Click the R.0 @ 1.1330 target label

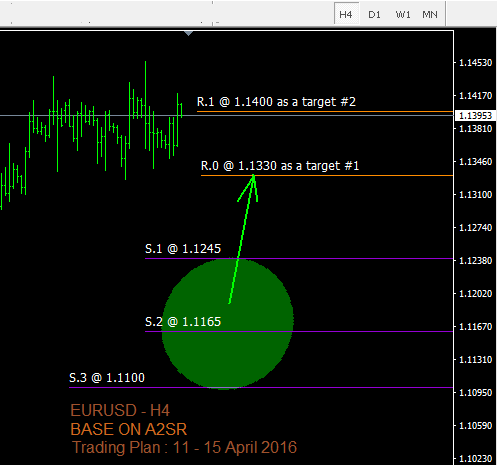(280, 166)
